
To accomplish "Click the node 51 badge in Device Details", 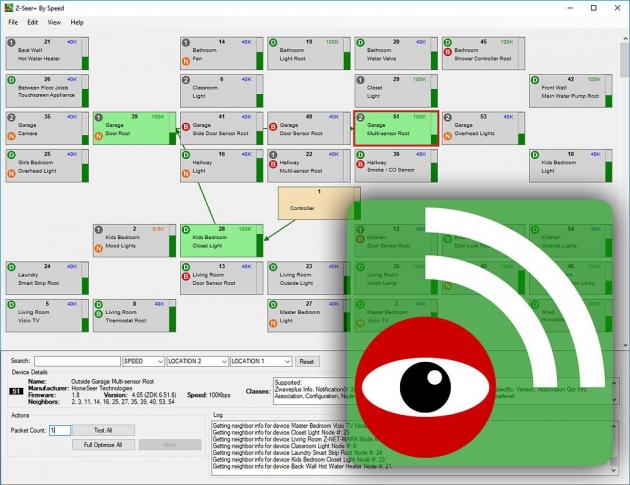I will point(16,391).
